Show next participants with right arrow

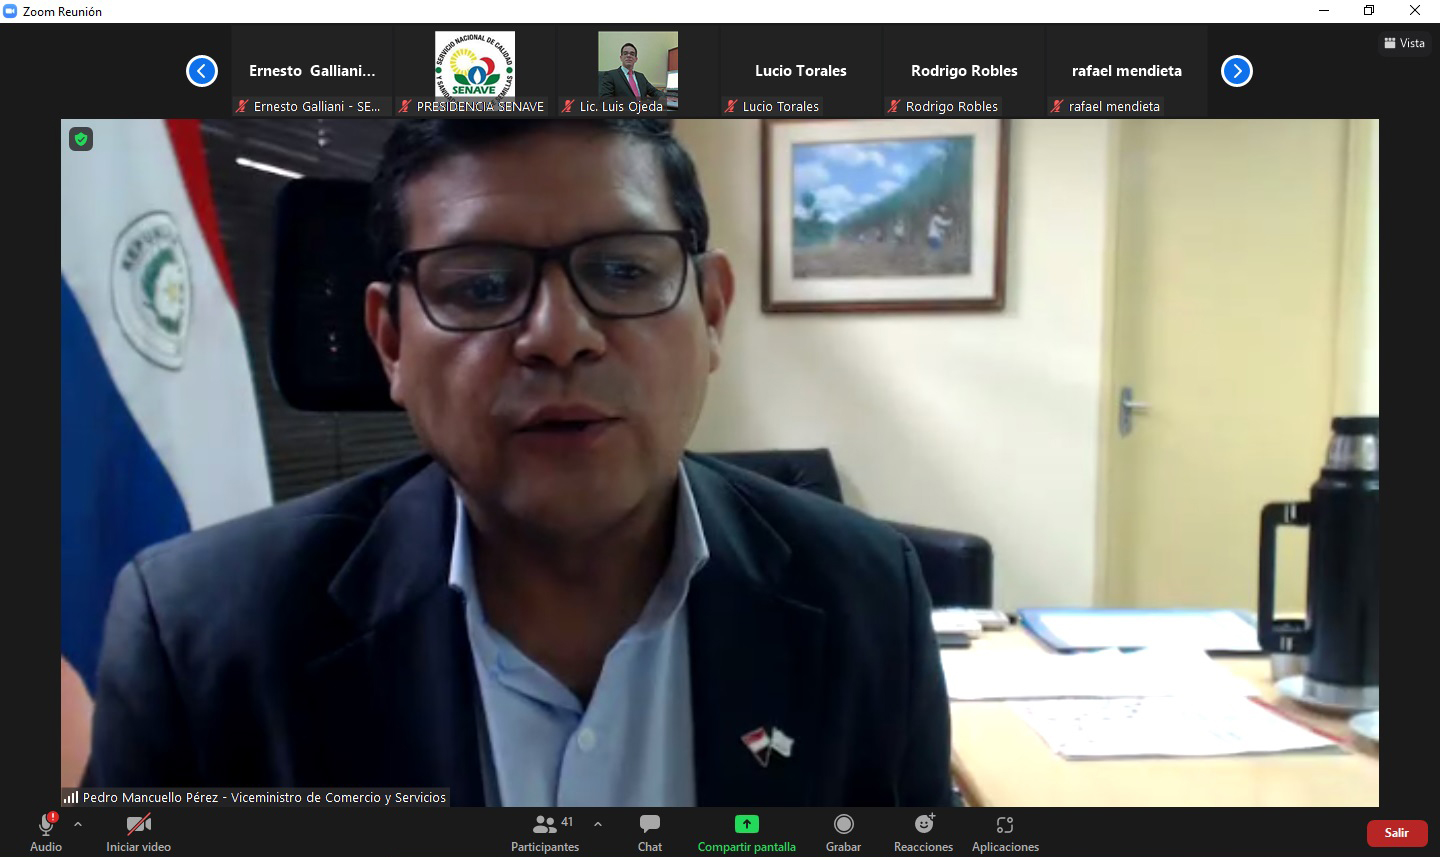click(x=1237, y=71)
